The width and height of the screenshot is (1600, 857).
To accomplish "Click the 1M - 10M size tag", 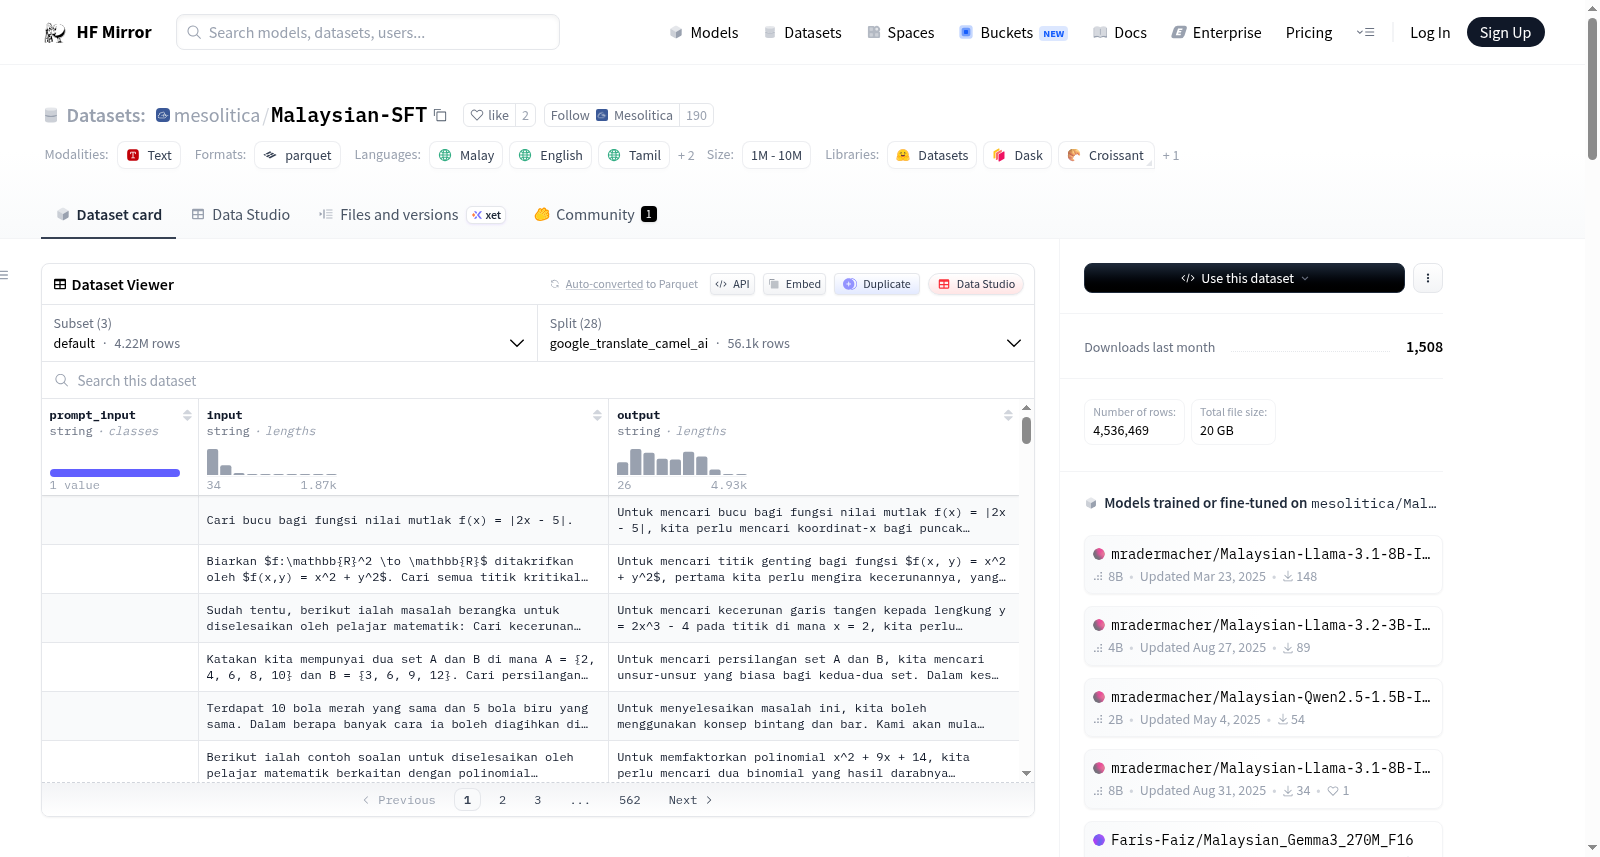I will point(776,155).
